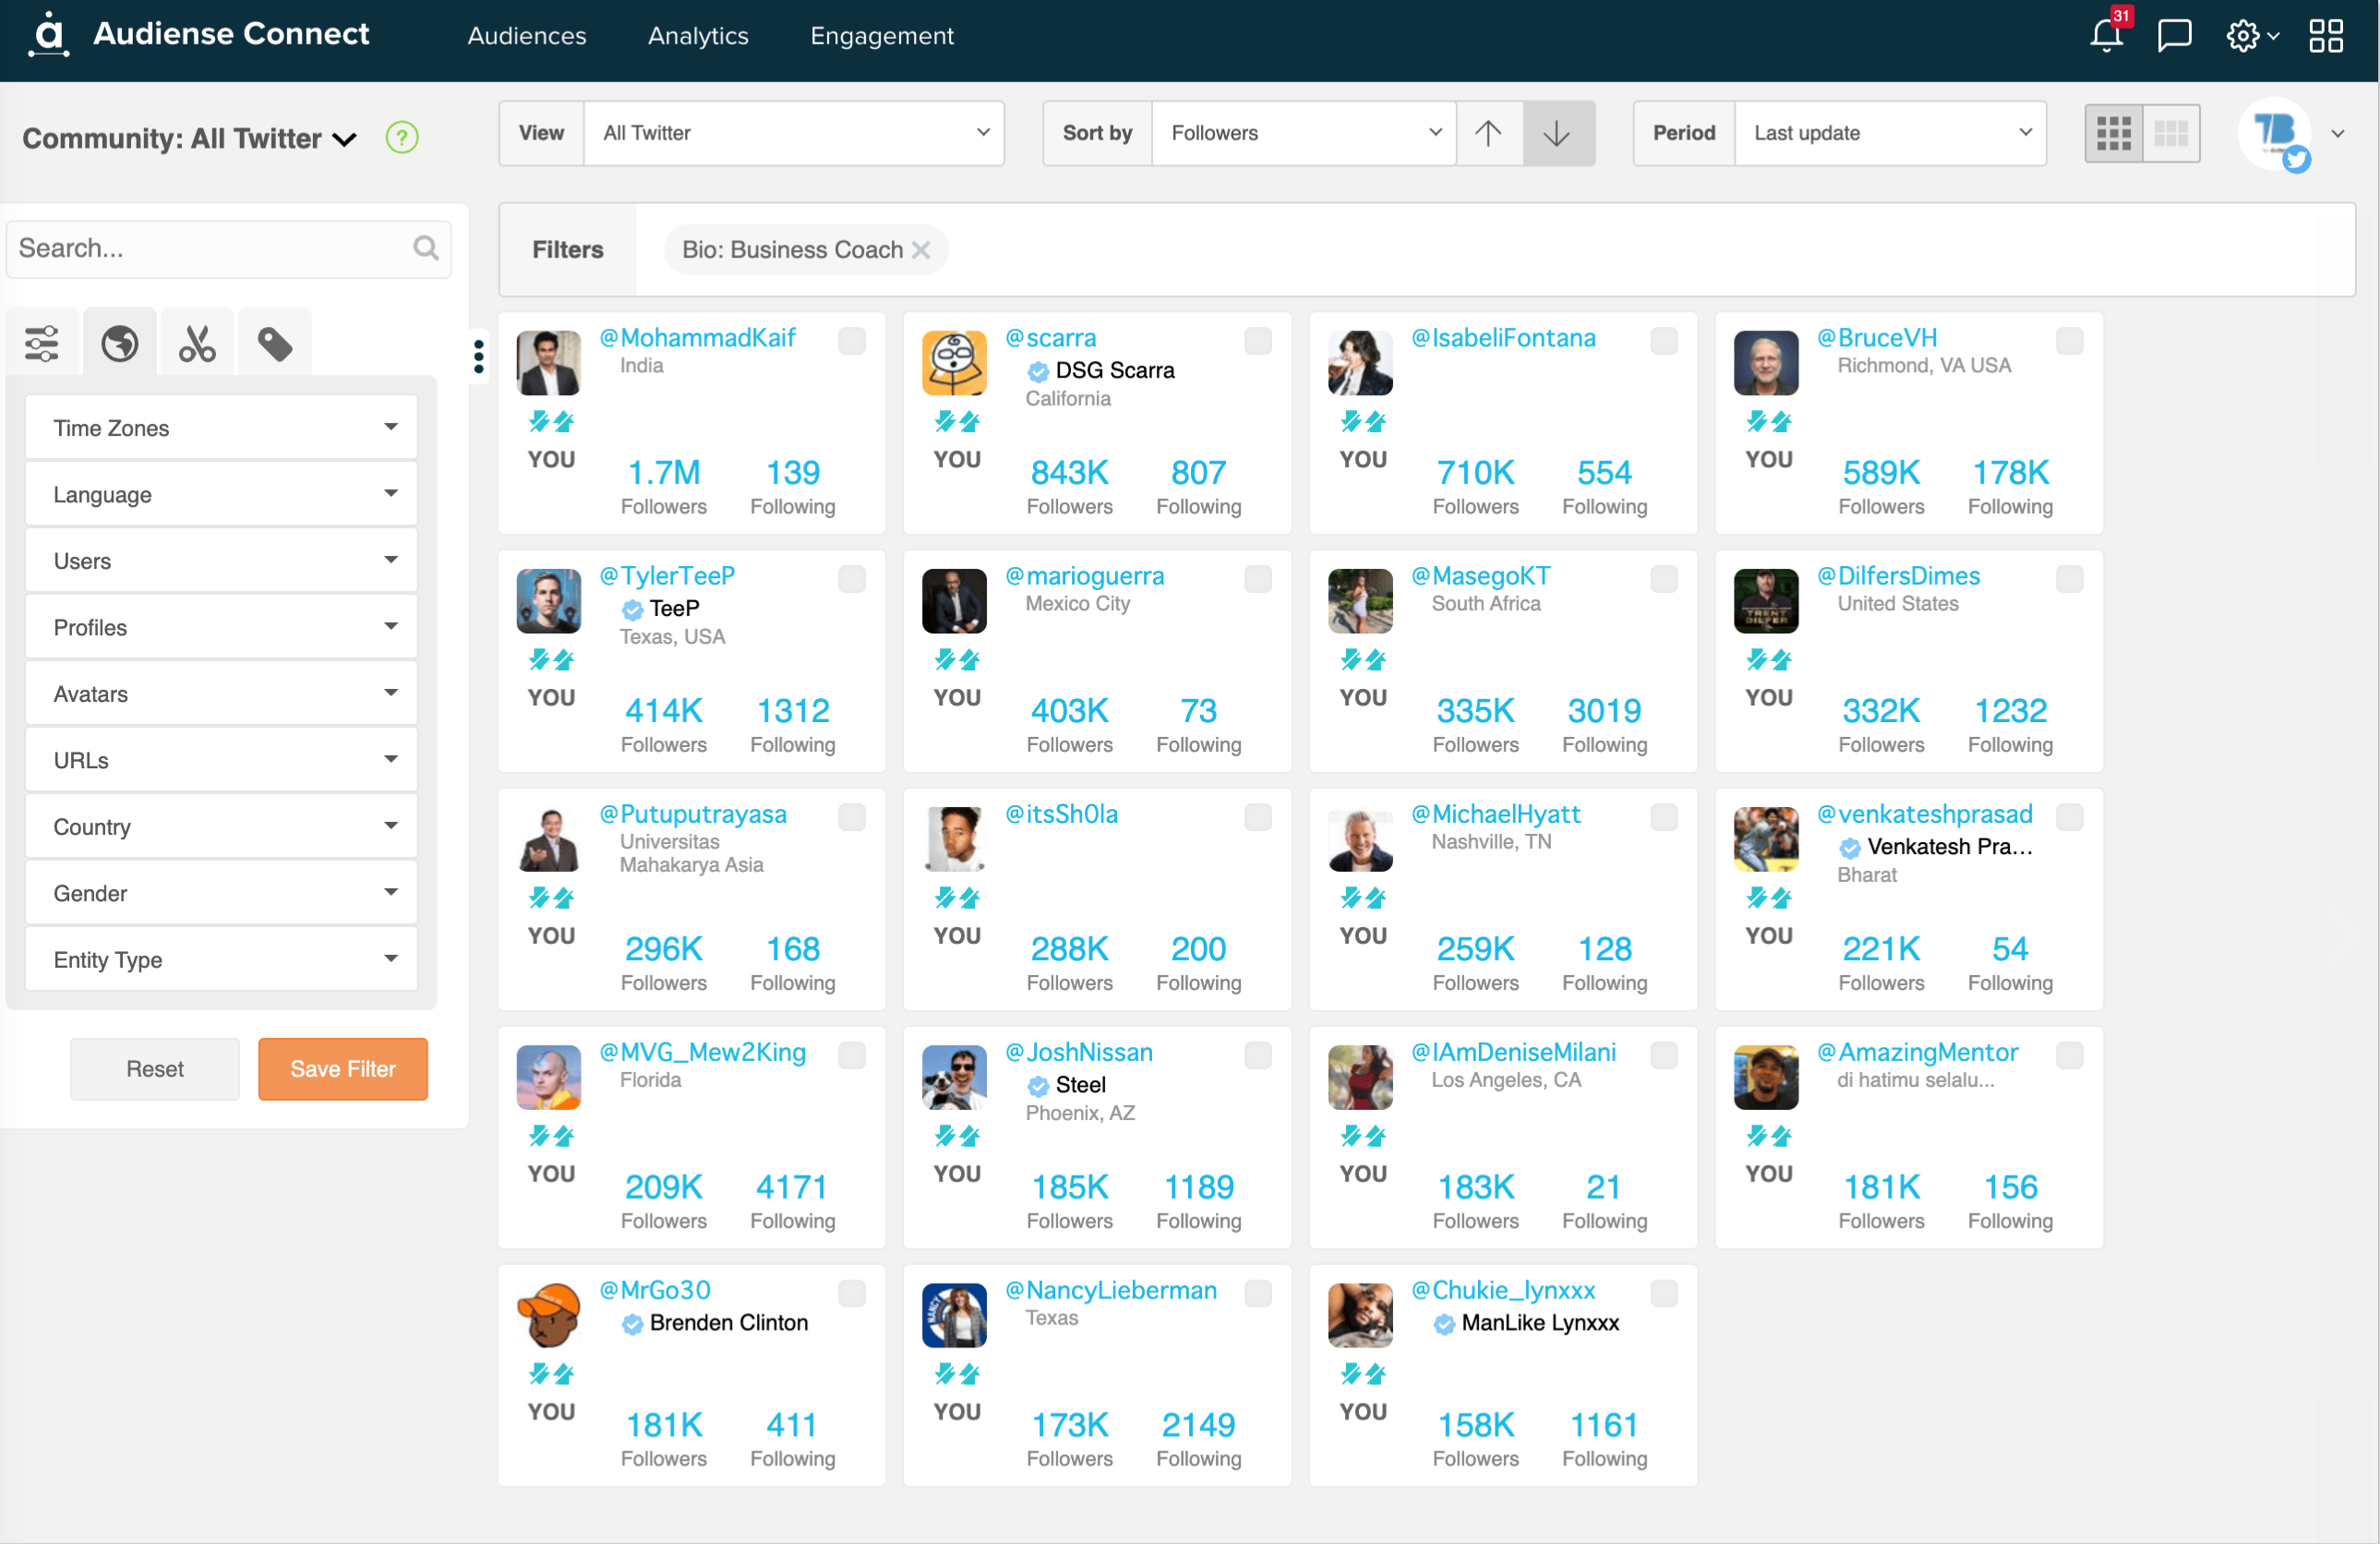The image size is (2380, 1544).
Task: Expand the Avatars filter
Action: (221, 694)
